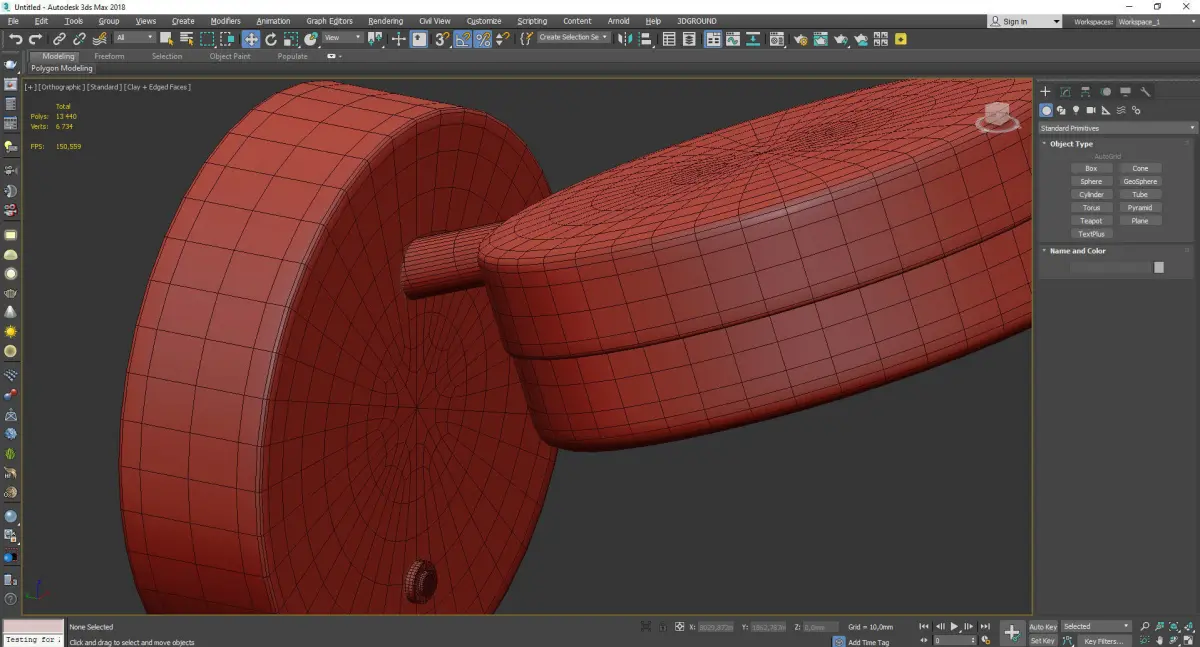Play the animation
This screenshot has height=647, width=1200.
click(955, 626)
